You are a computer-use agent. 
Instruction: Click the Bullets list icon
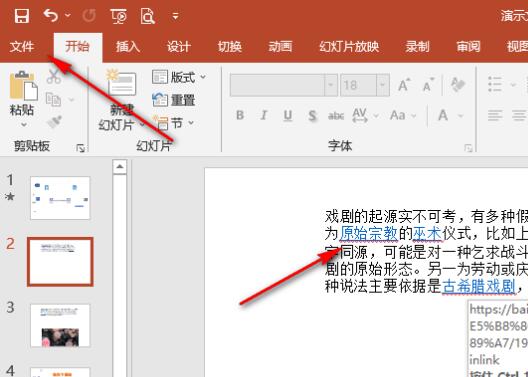tap(495, 84)
